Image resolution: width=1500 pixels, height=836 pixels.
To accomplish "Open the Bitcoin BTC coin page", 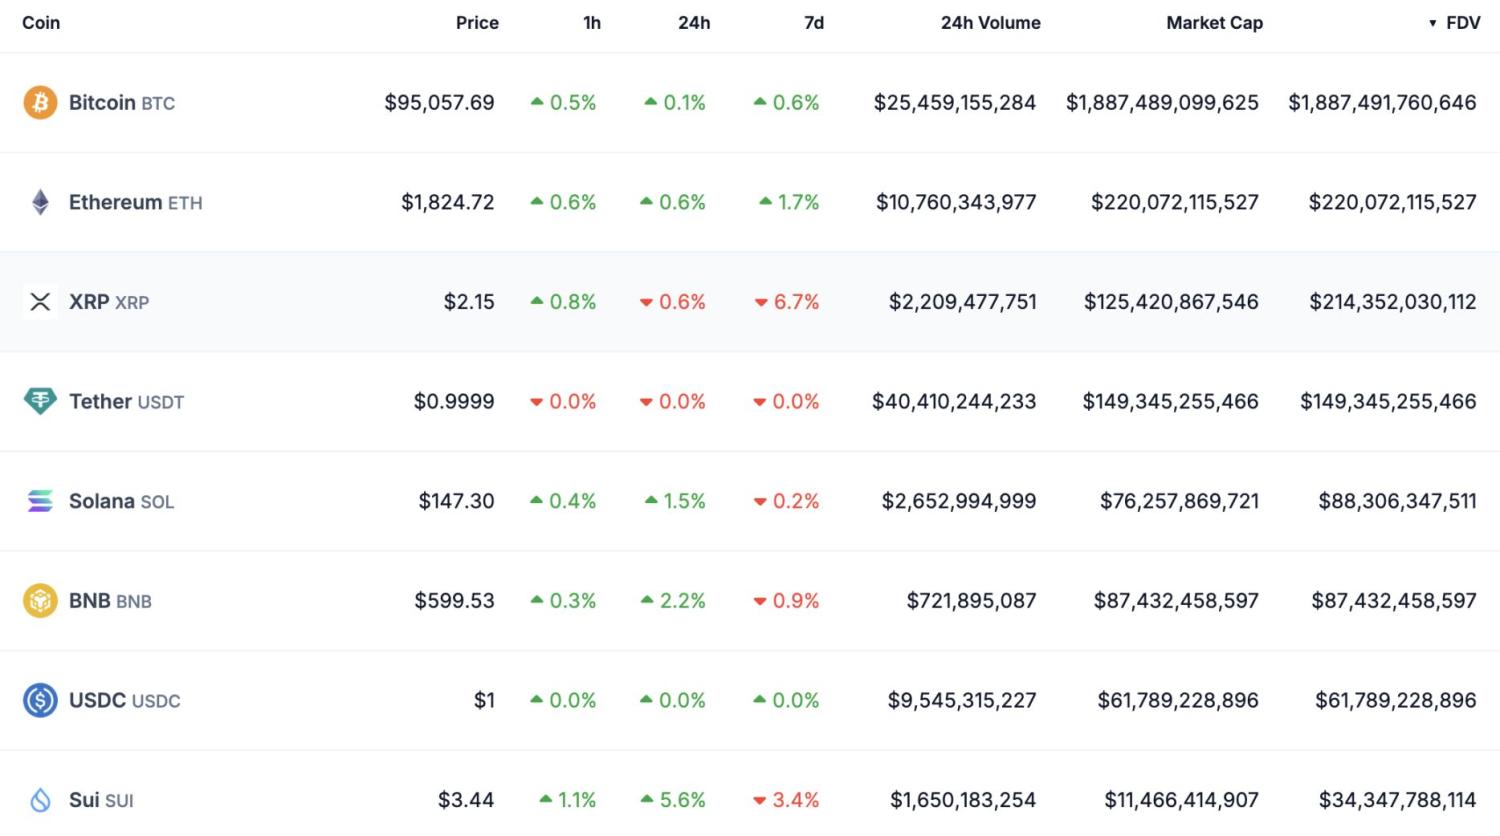I will click(121, 102).
